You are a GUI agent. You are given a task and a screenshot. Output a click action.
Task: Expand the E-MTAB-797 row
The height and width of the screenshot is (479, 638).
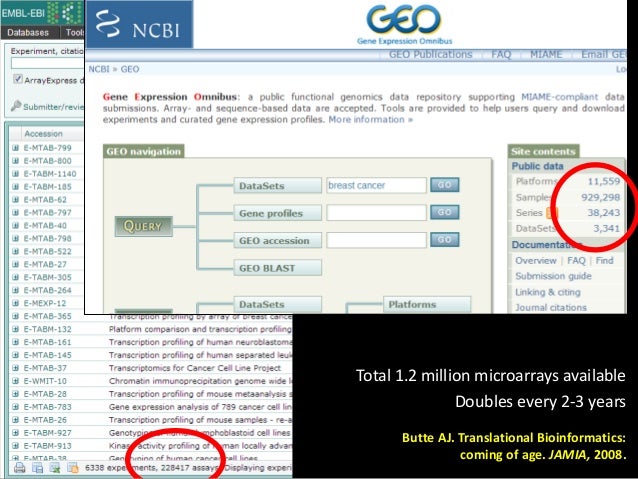[15, 212]
